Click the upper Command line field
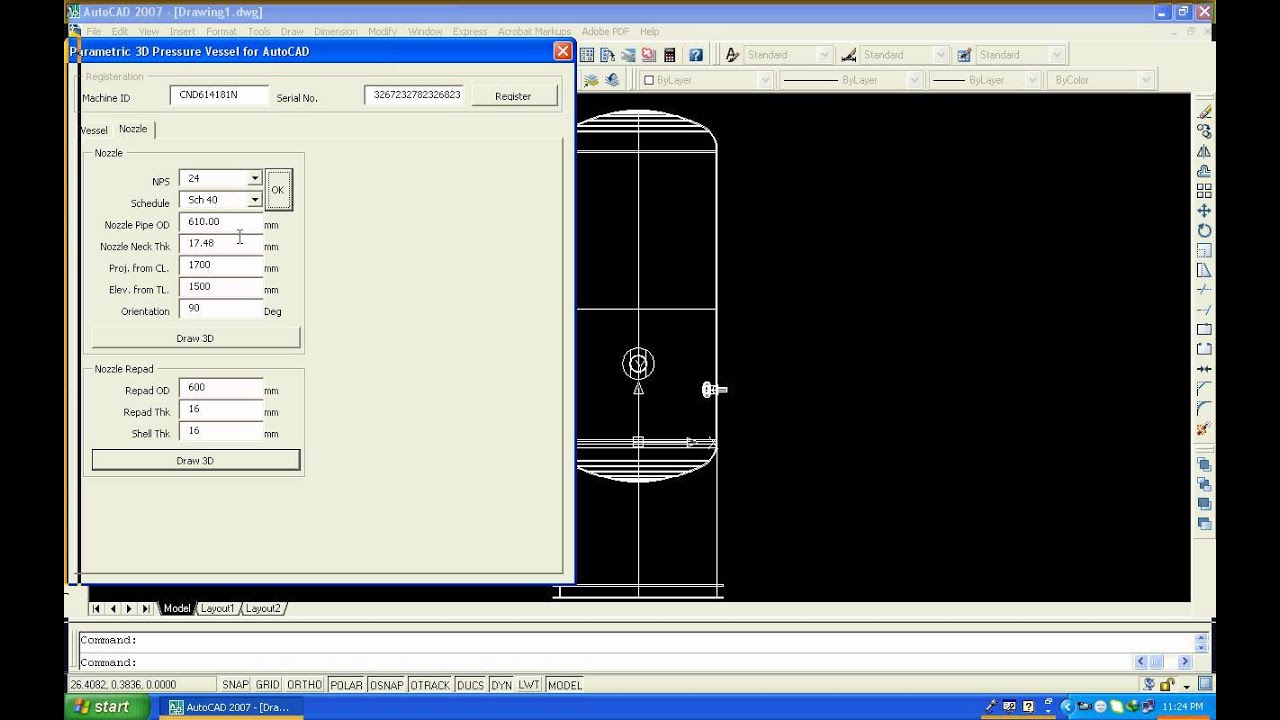1280x720 pixels. click(634, 640)
